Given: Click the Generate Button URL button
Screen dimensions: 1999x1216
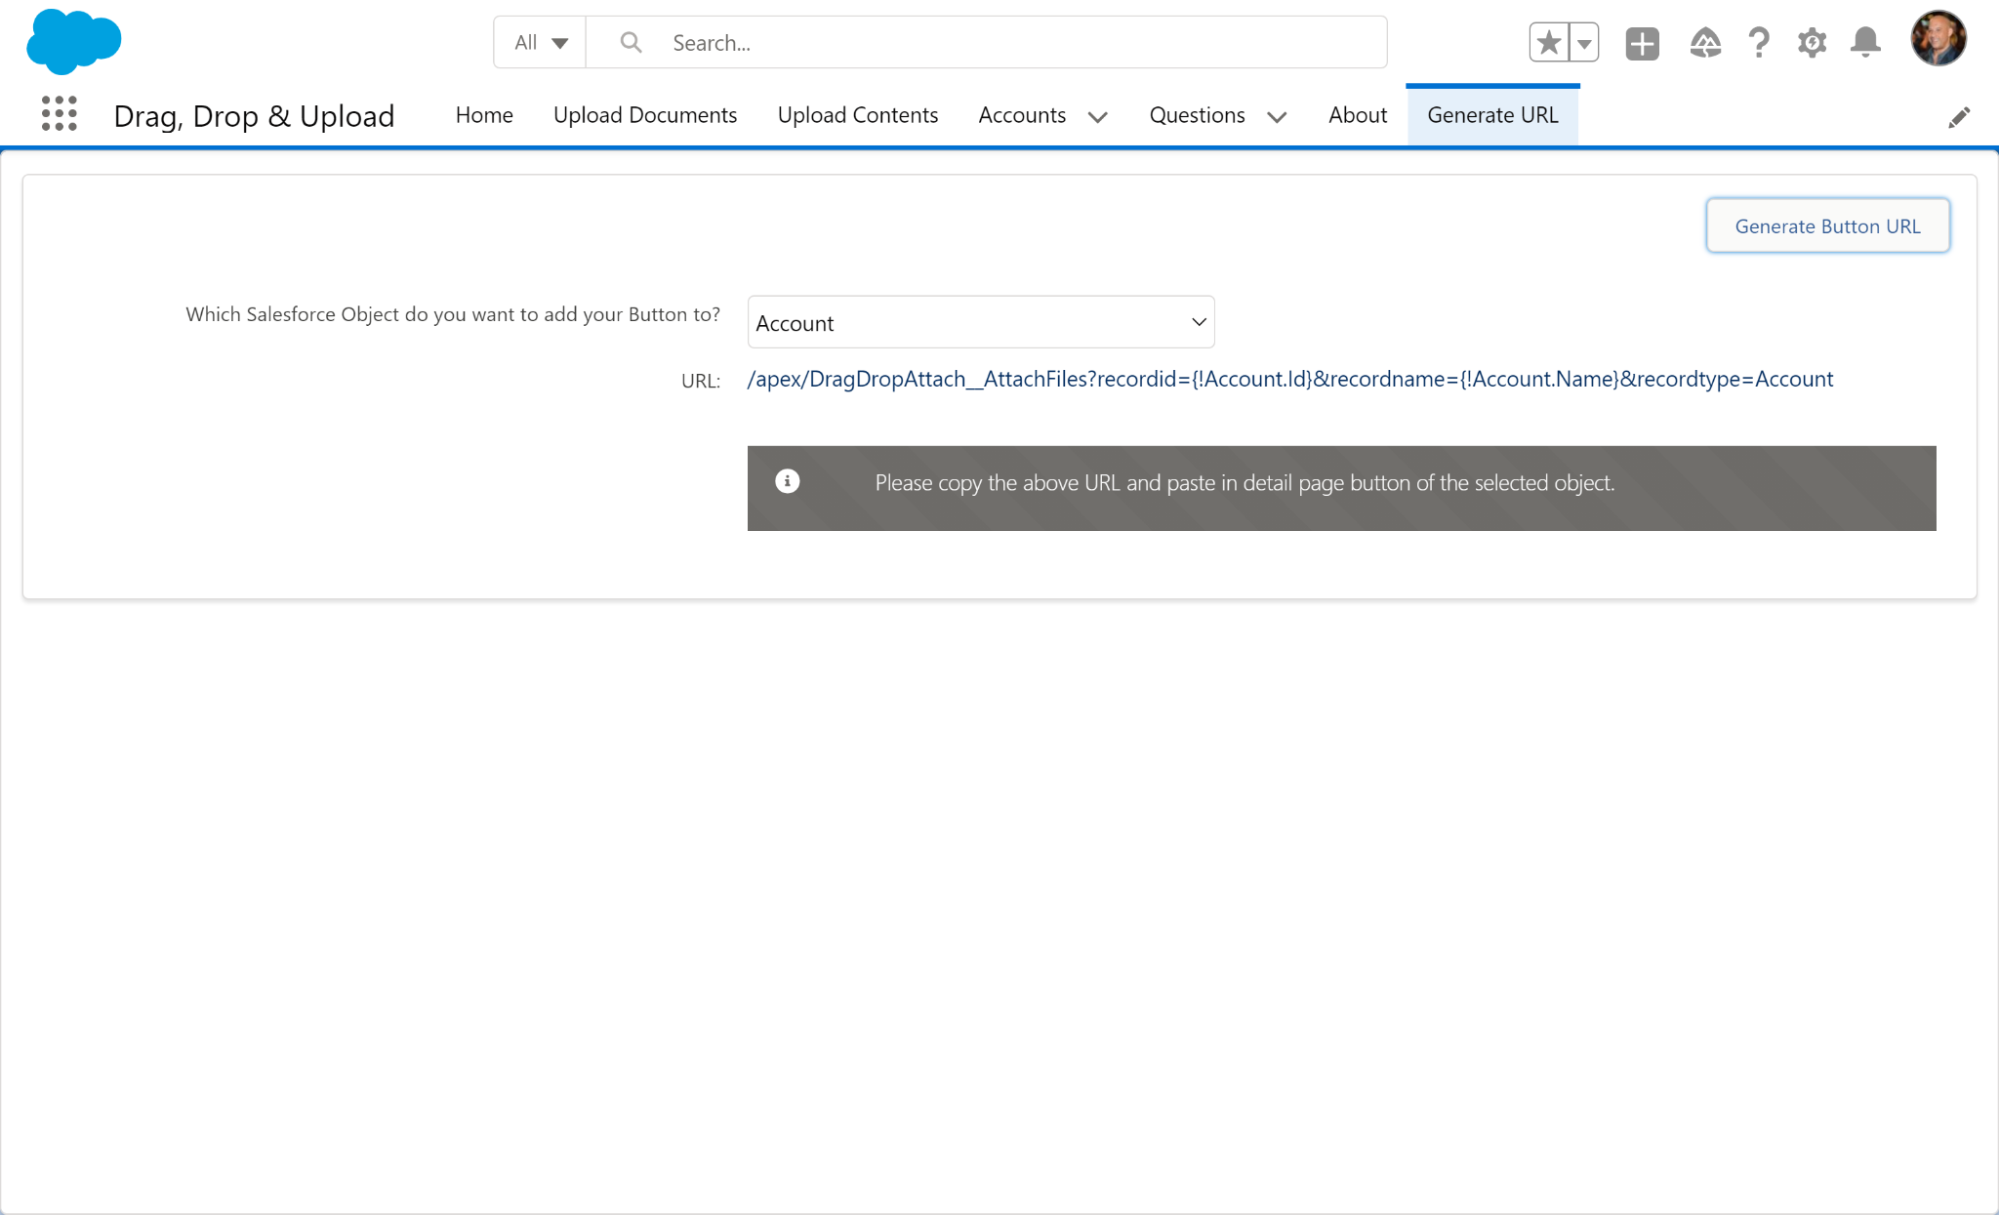Looking at the screenshot, I should click(1828, 226).
